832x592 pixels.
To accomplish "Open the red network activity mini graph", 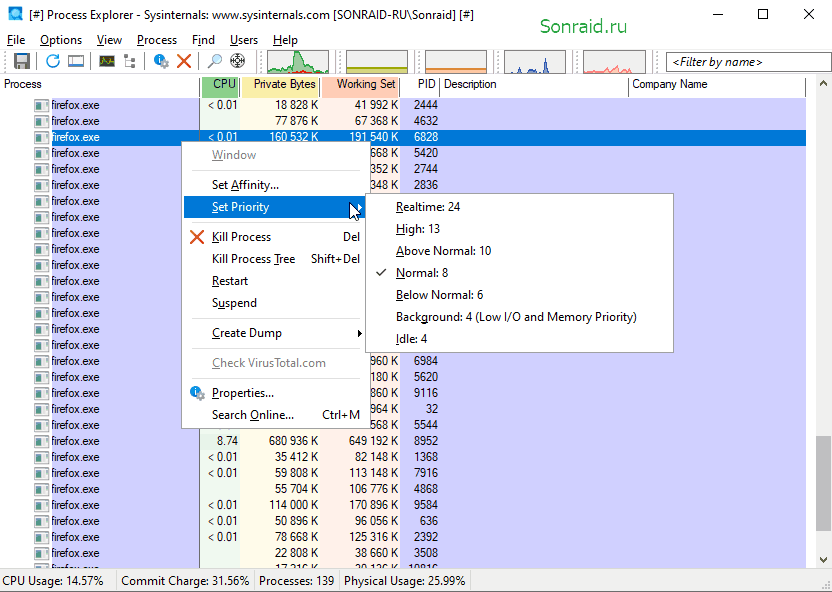I will pos(614,62).
